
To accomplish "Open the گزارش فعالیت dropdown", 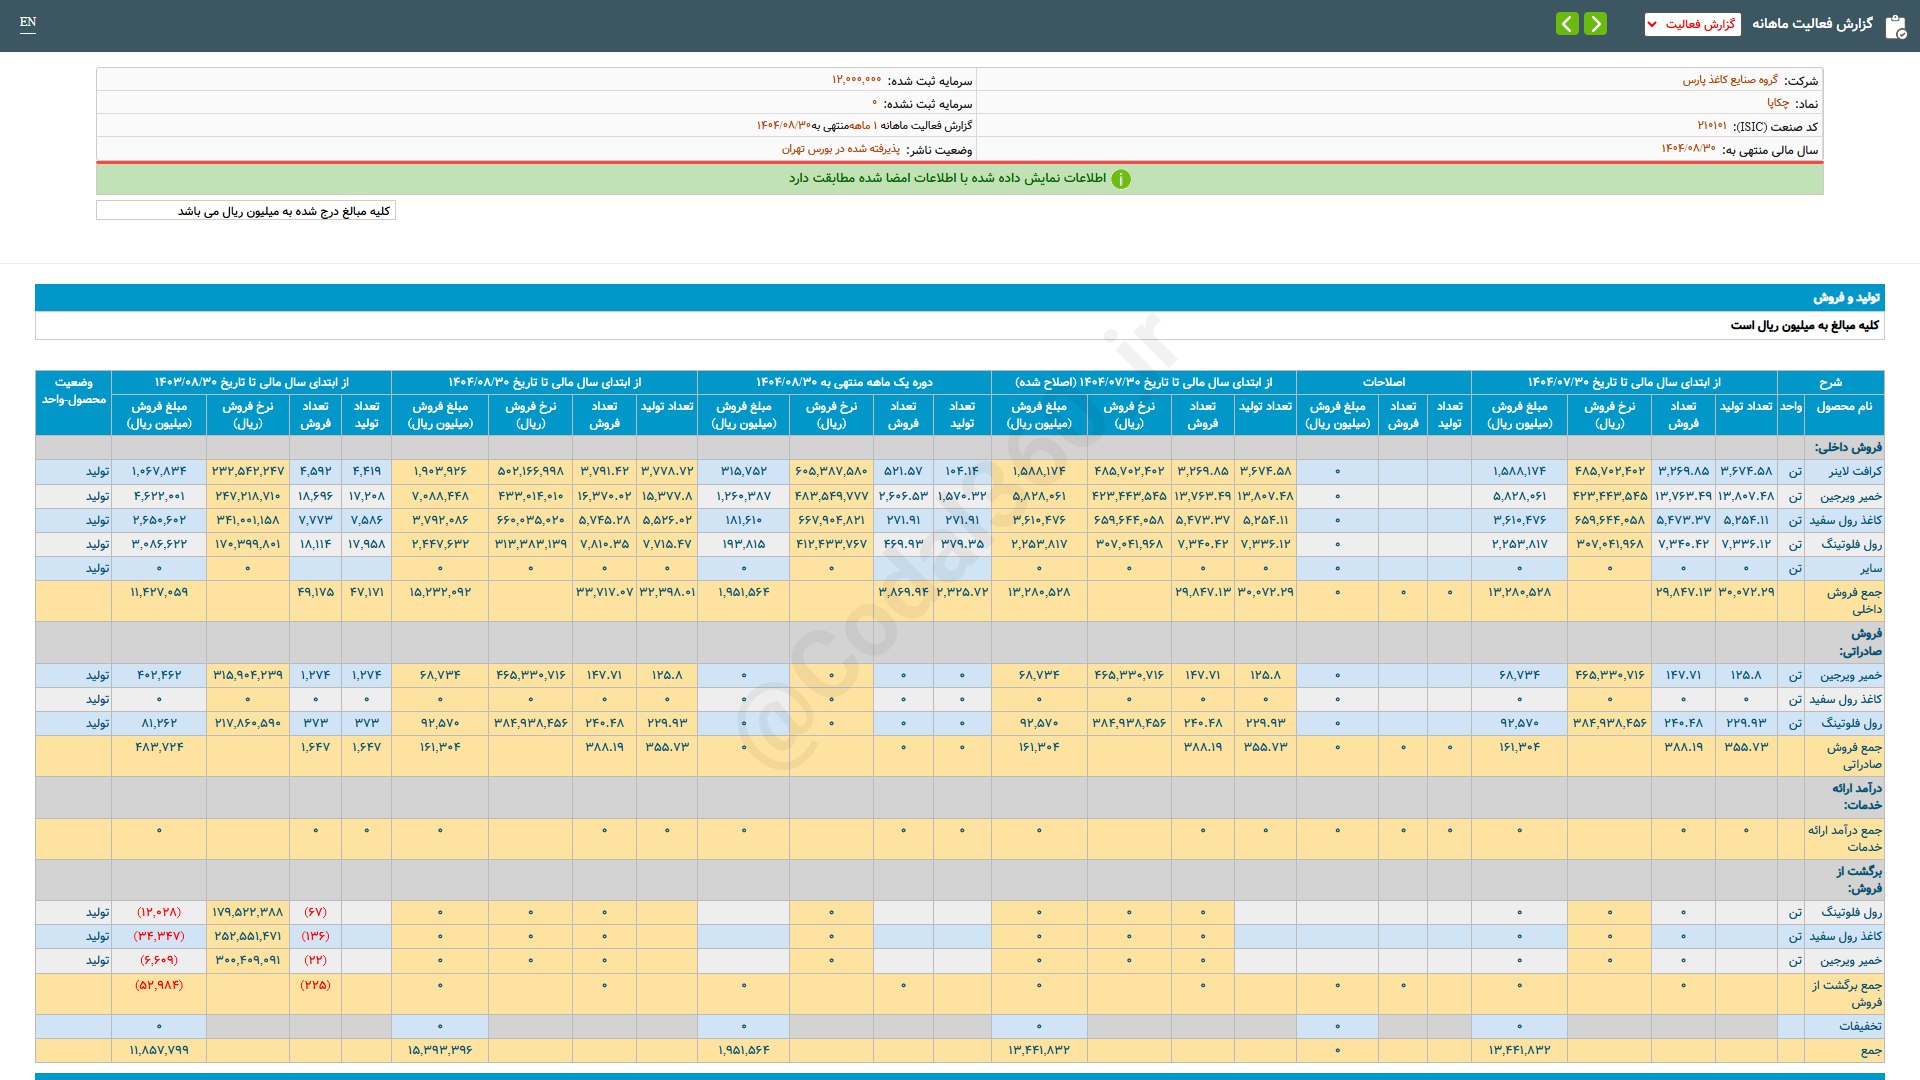I will click(1692, 24).
